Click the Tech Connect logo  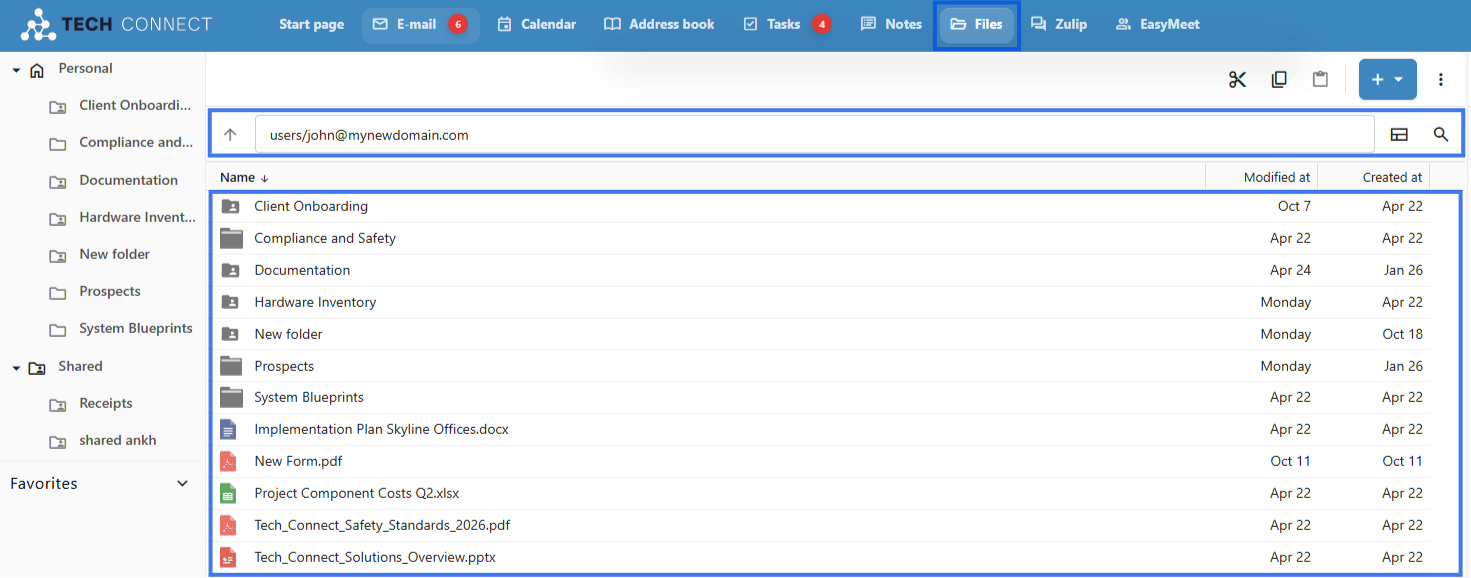tap(116, 24)
